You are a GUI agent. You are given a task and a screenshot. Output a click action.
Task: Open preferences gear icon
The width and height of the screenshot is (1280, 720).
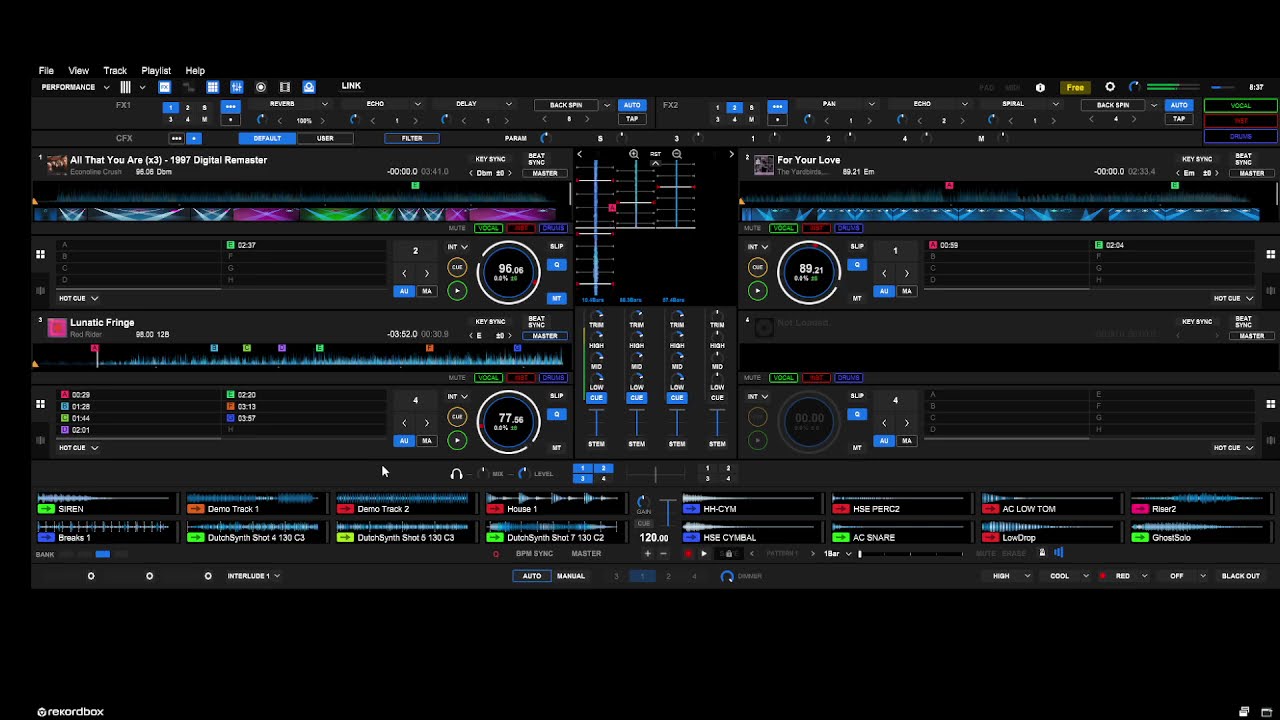[x=1110, y=87]
